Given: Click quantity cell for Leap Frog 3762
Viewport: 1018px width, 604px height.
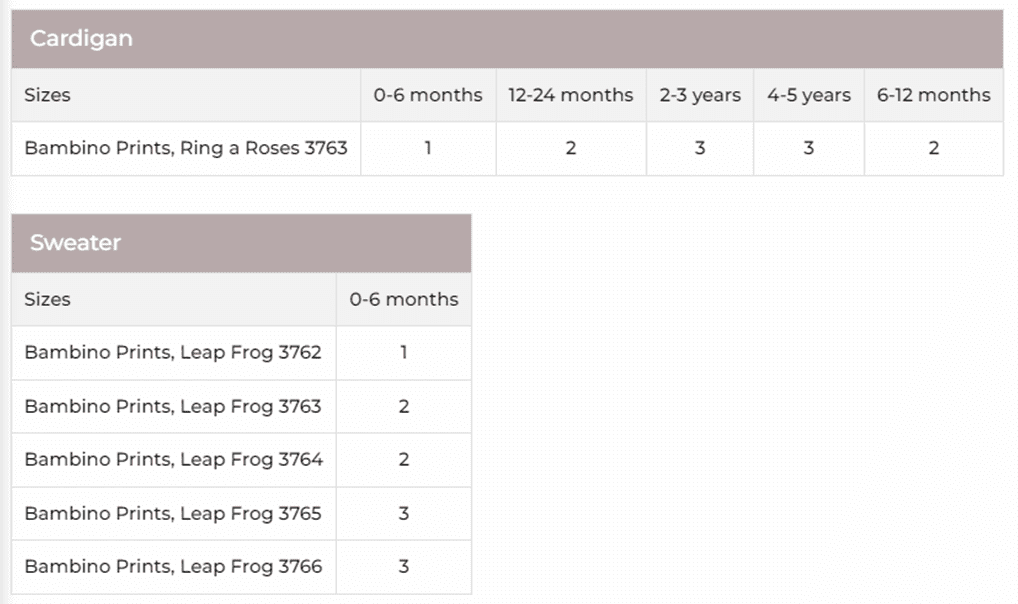Looking at the screenshot, I should tap(404, 352).
